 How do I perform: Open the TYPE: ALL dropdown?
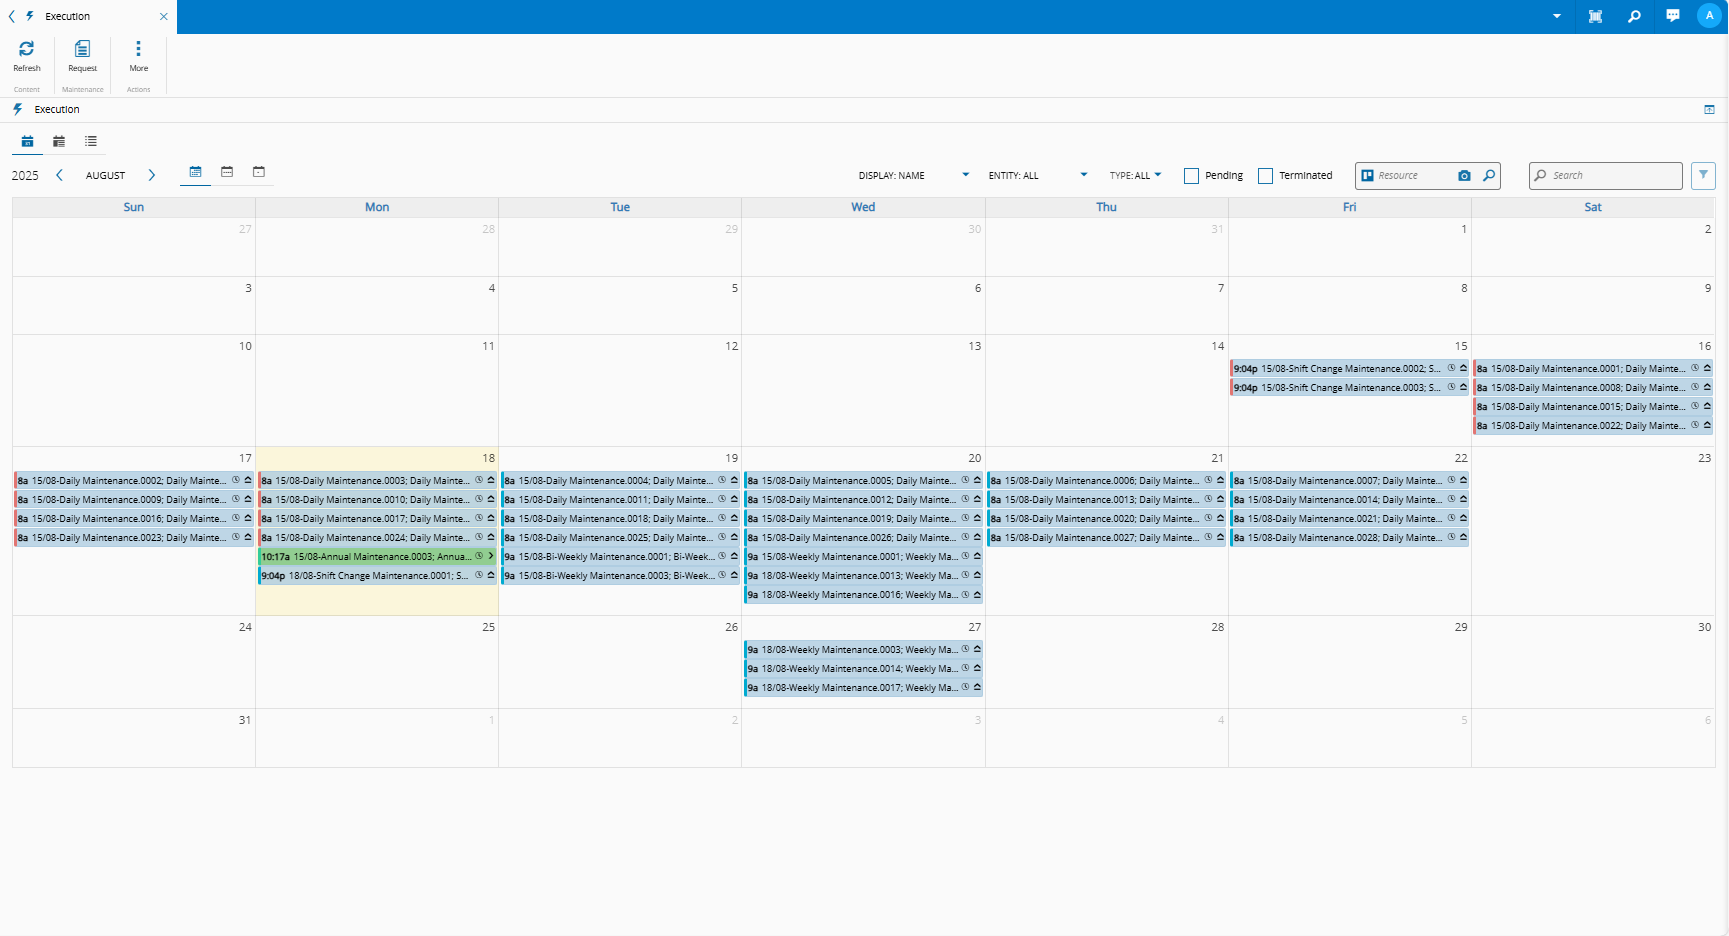pyautogui.click(x=1135, y=175)
